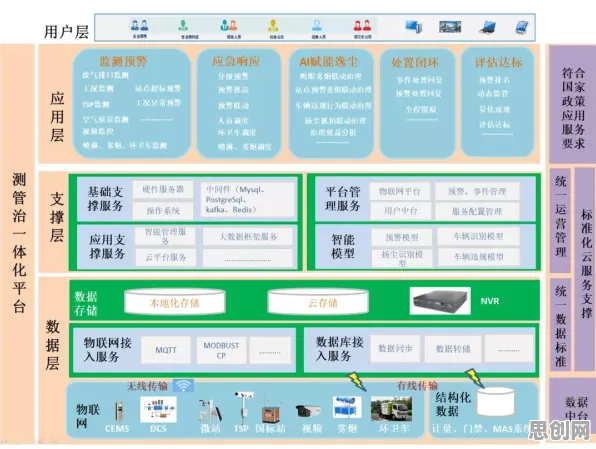The image size is (596, 449).
Task: Click the 本地化存储 cylinder
Action: coord(175,302)
